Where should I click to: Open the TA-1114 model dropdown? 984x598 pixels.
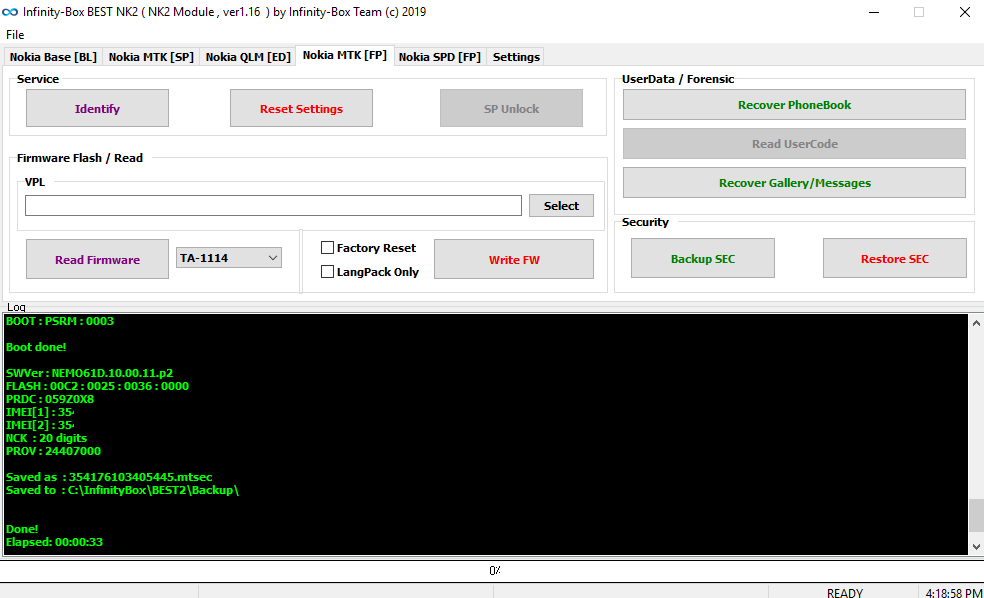[228, 258]
